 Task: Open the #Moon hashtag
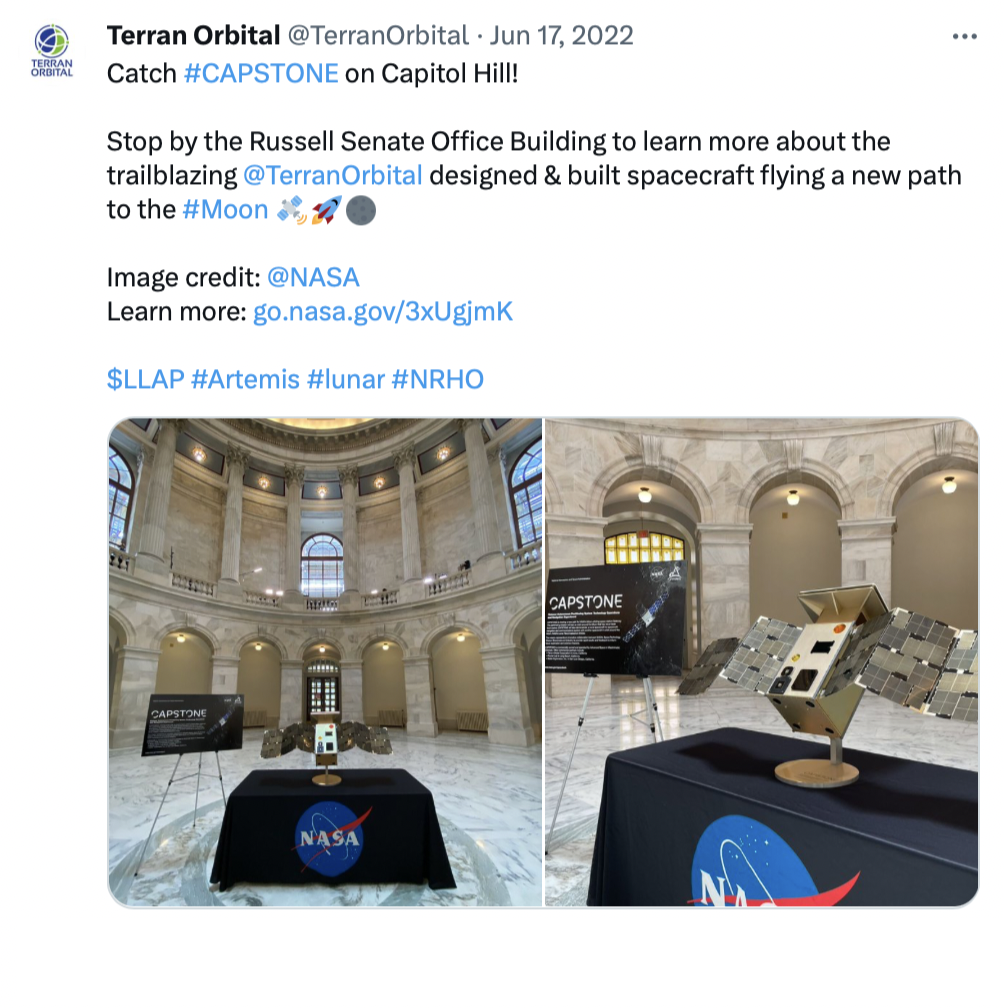pos(226,210)
